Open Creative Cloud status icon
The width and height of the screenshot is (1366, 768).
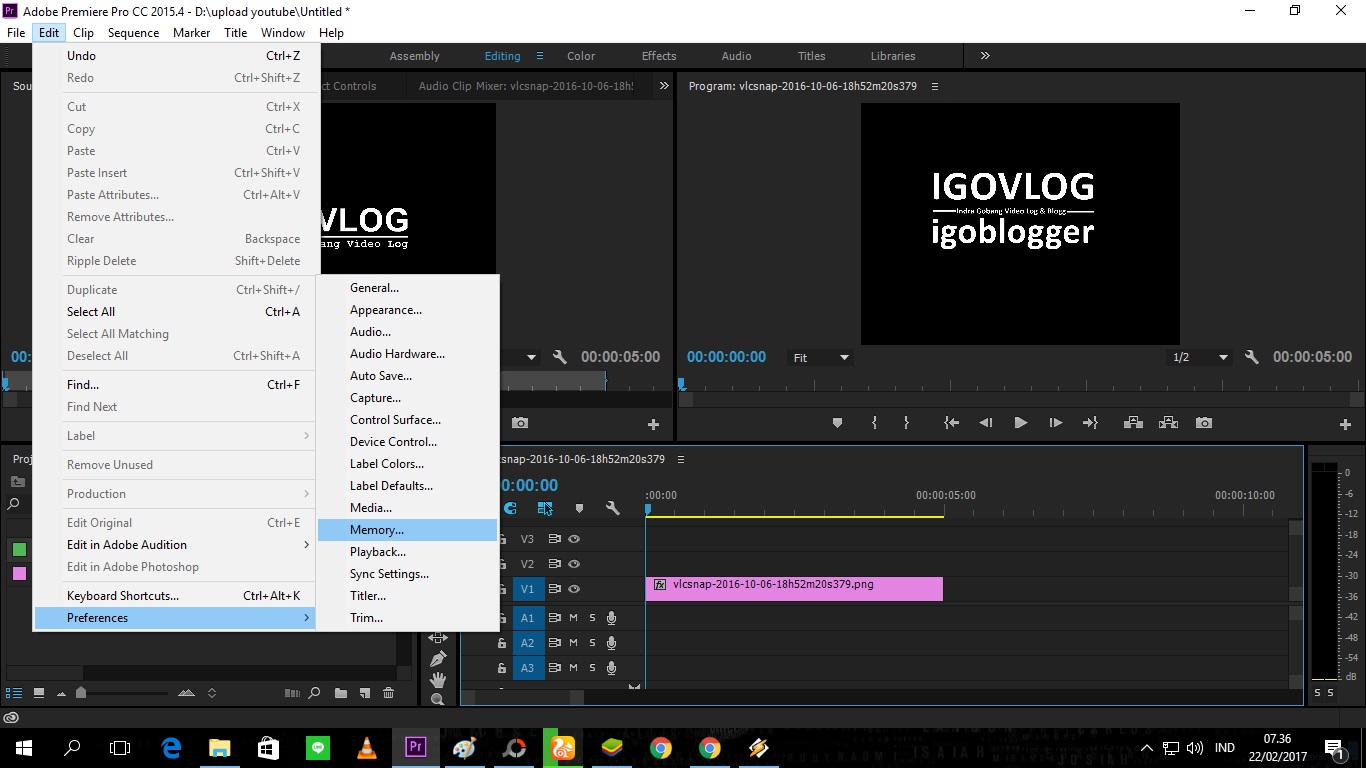pos(11,718)
